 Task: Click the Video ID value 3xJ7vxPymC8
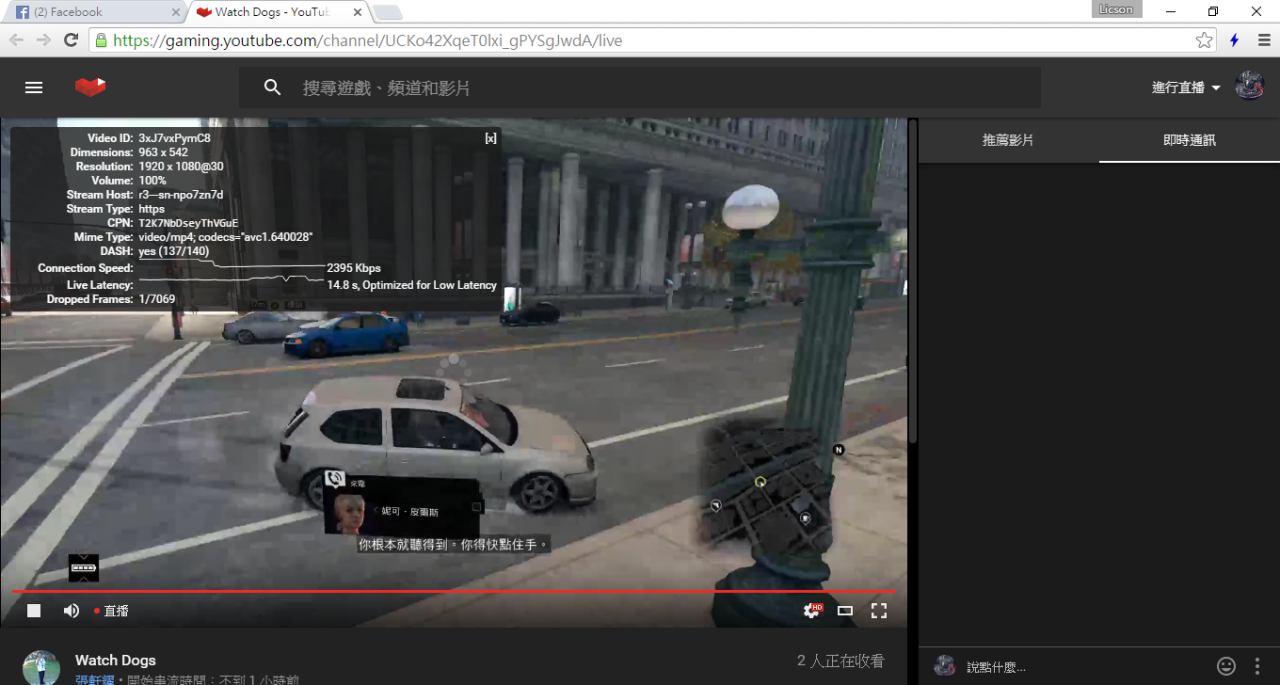(x=174, y=138)
